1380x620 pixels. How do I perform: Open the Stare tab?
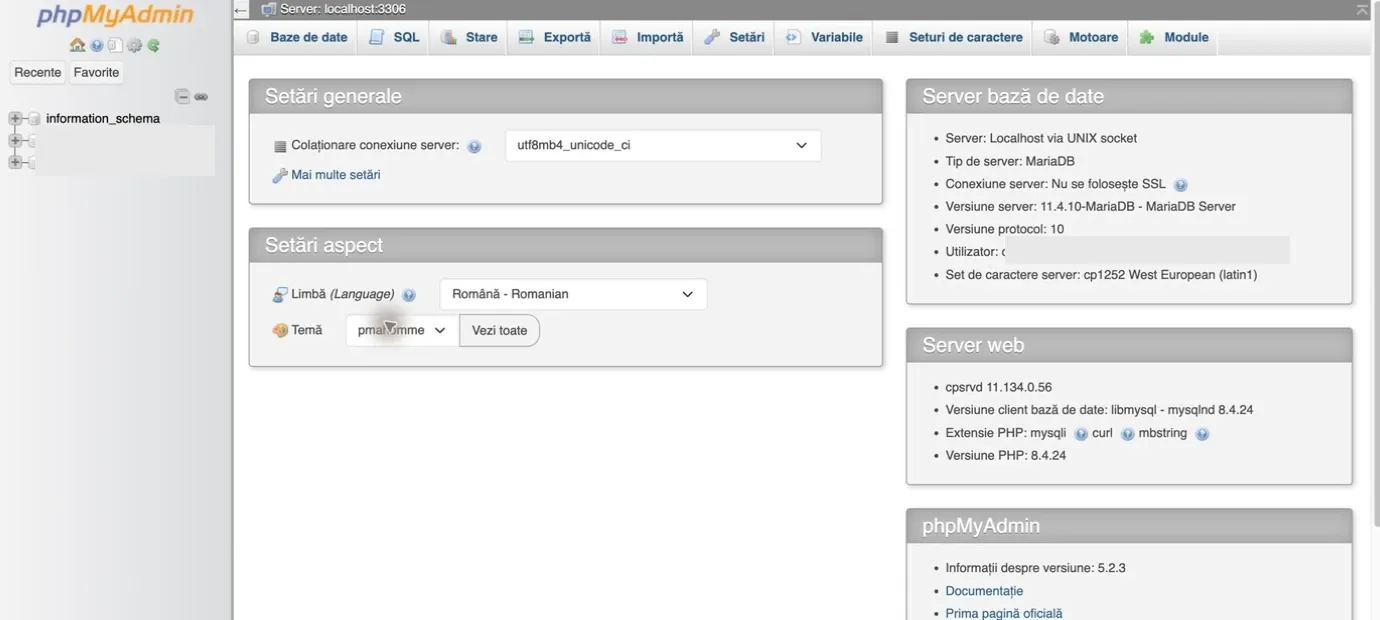coord(469,37)
